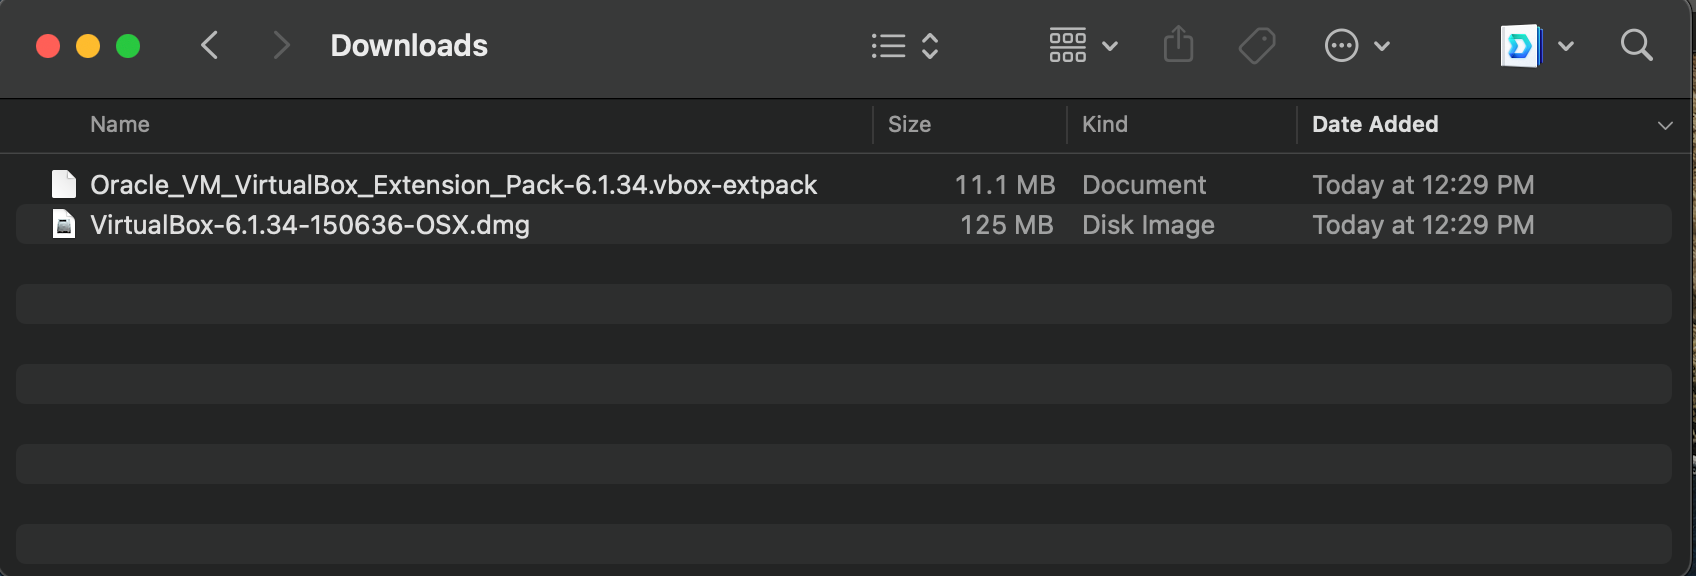Toggle the Date Added sort direction chevron
The width and height of the screenshot is (1696, 576).
coord(1665,125)
